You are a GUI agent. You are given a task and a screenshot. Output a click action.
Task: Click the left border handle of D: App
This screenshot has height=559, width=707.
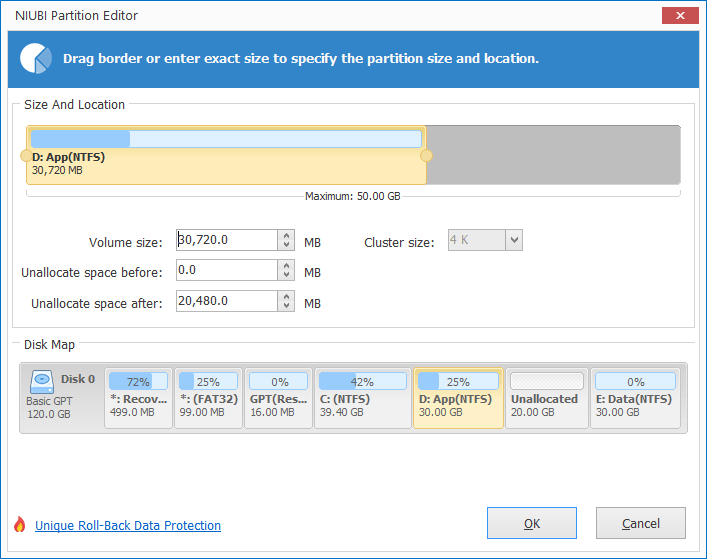coord(26,156)
